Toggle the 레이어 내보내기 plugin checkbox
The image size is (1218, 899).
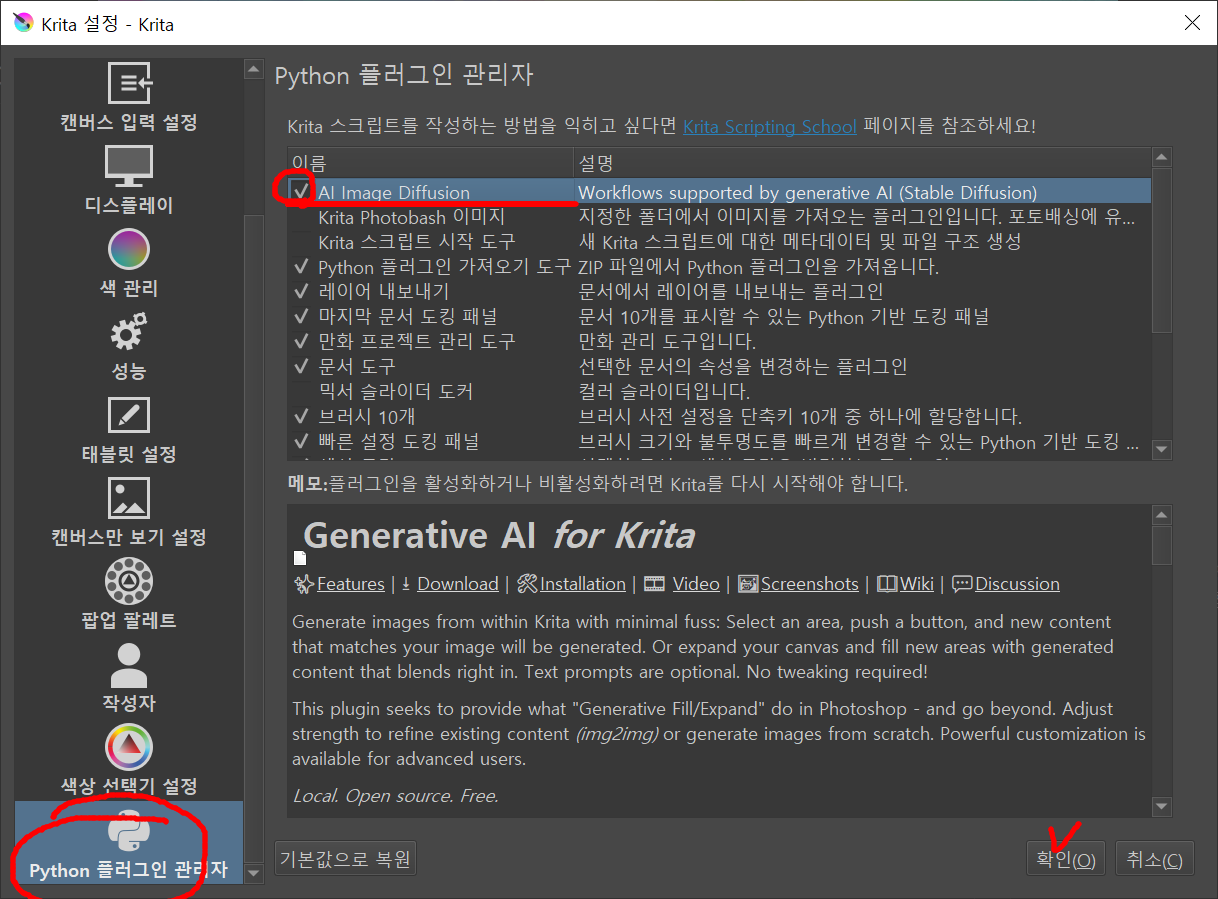(301, 292)
